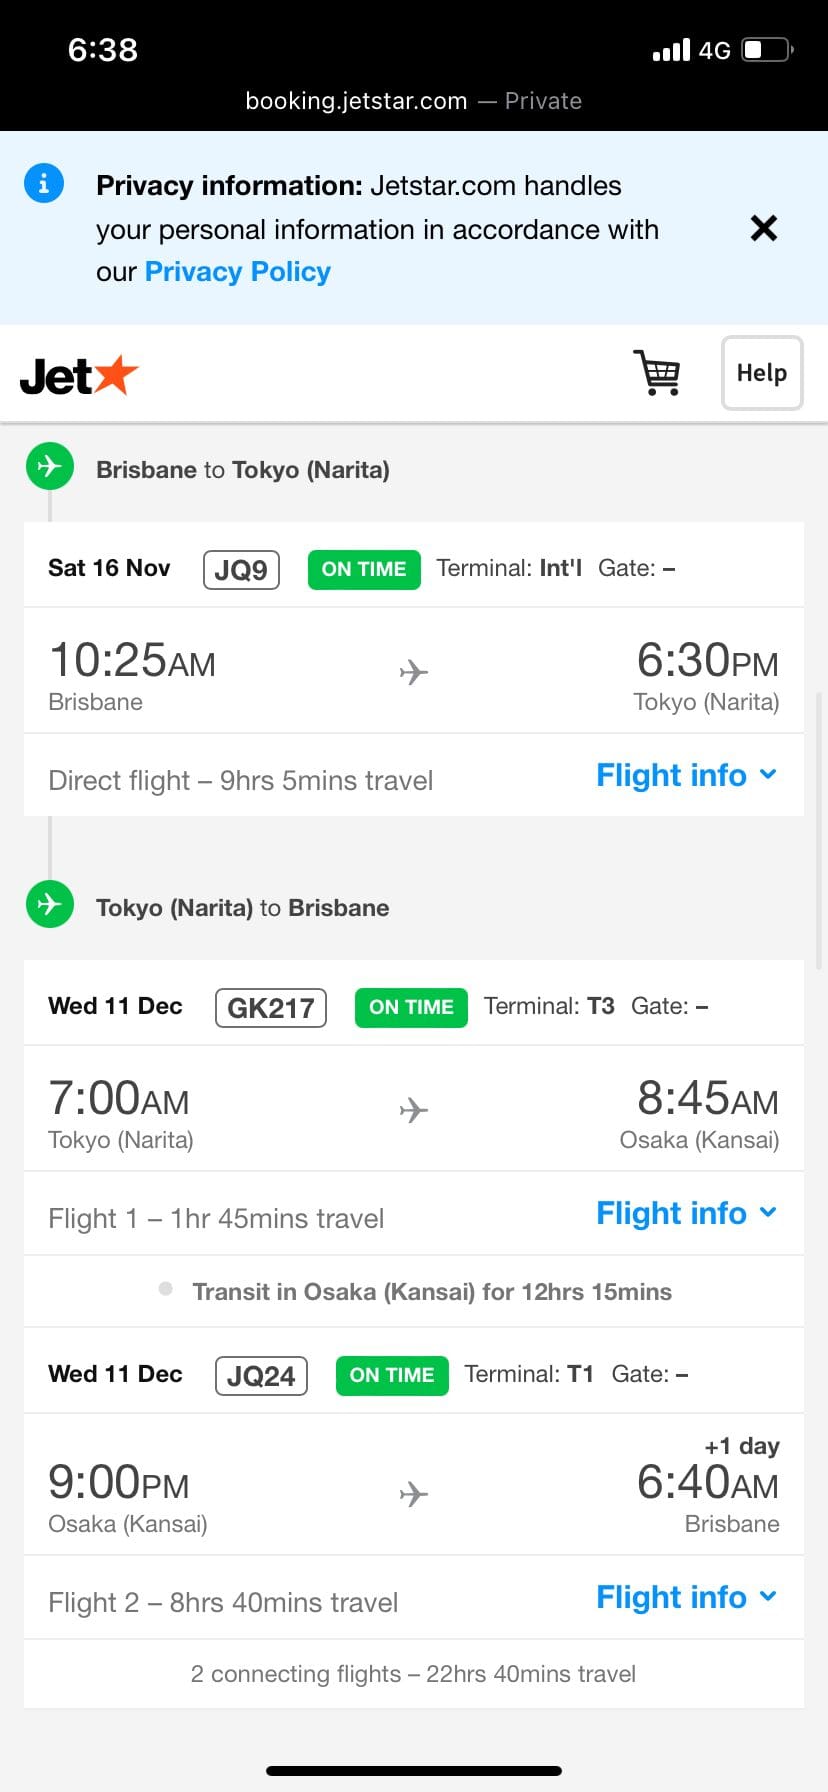
Task: Dismiss the privacy information banner
Action: click(x=764, y=228)
